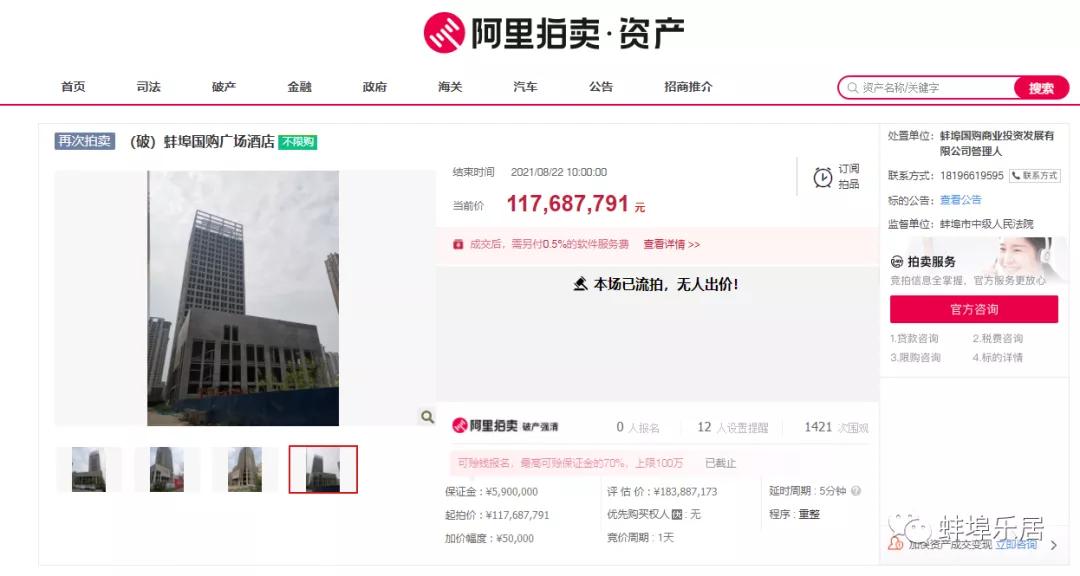Image resolution: width=1080 pixels, height=576 pixels.
Task: Click 评估价 ¥183,887,173 value
Action: pyautogui.click(x=685, y=492)
